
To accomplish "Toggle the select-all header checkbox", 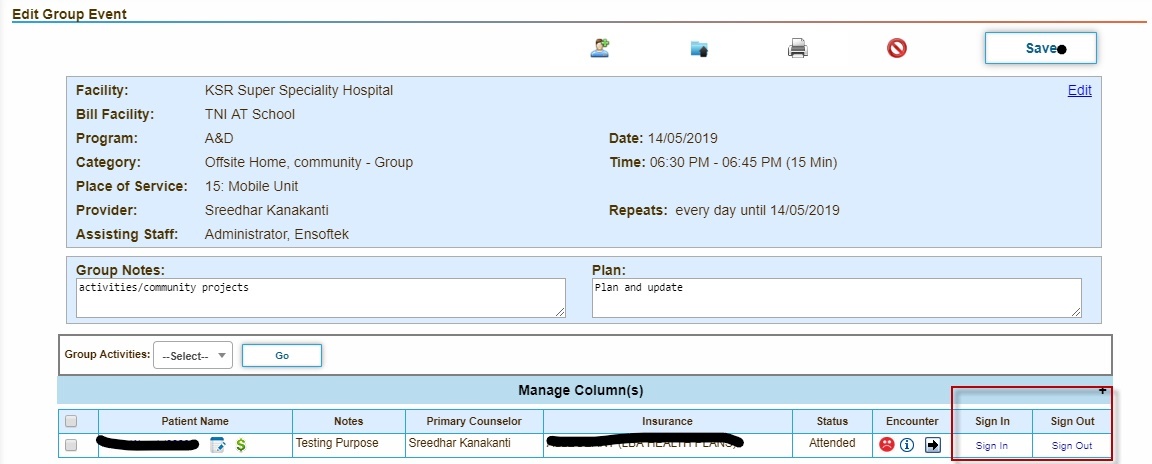I will coord(71,421).
